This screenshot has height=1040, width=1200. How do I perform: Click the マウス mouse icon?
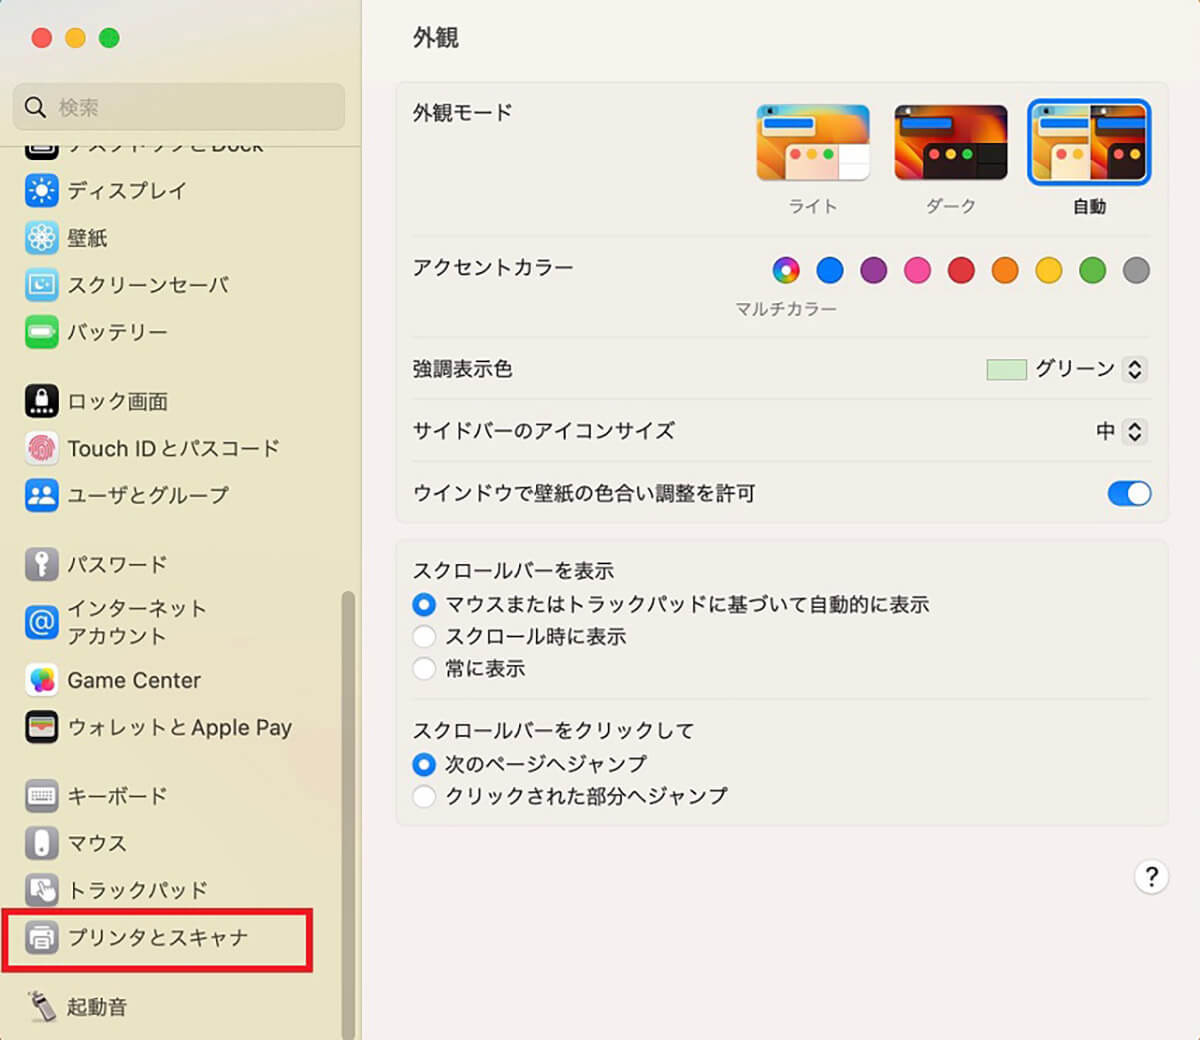click(42, 843)
